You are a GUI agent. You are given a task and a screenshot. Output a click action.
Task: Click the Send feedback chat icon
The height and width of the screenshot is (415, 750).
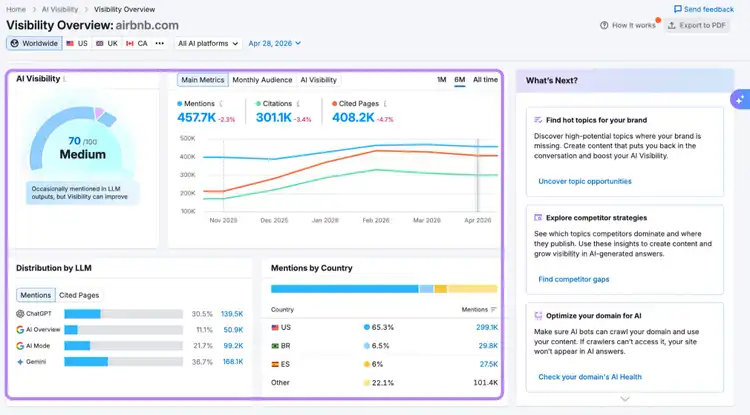click(x=677, y=9)
